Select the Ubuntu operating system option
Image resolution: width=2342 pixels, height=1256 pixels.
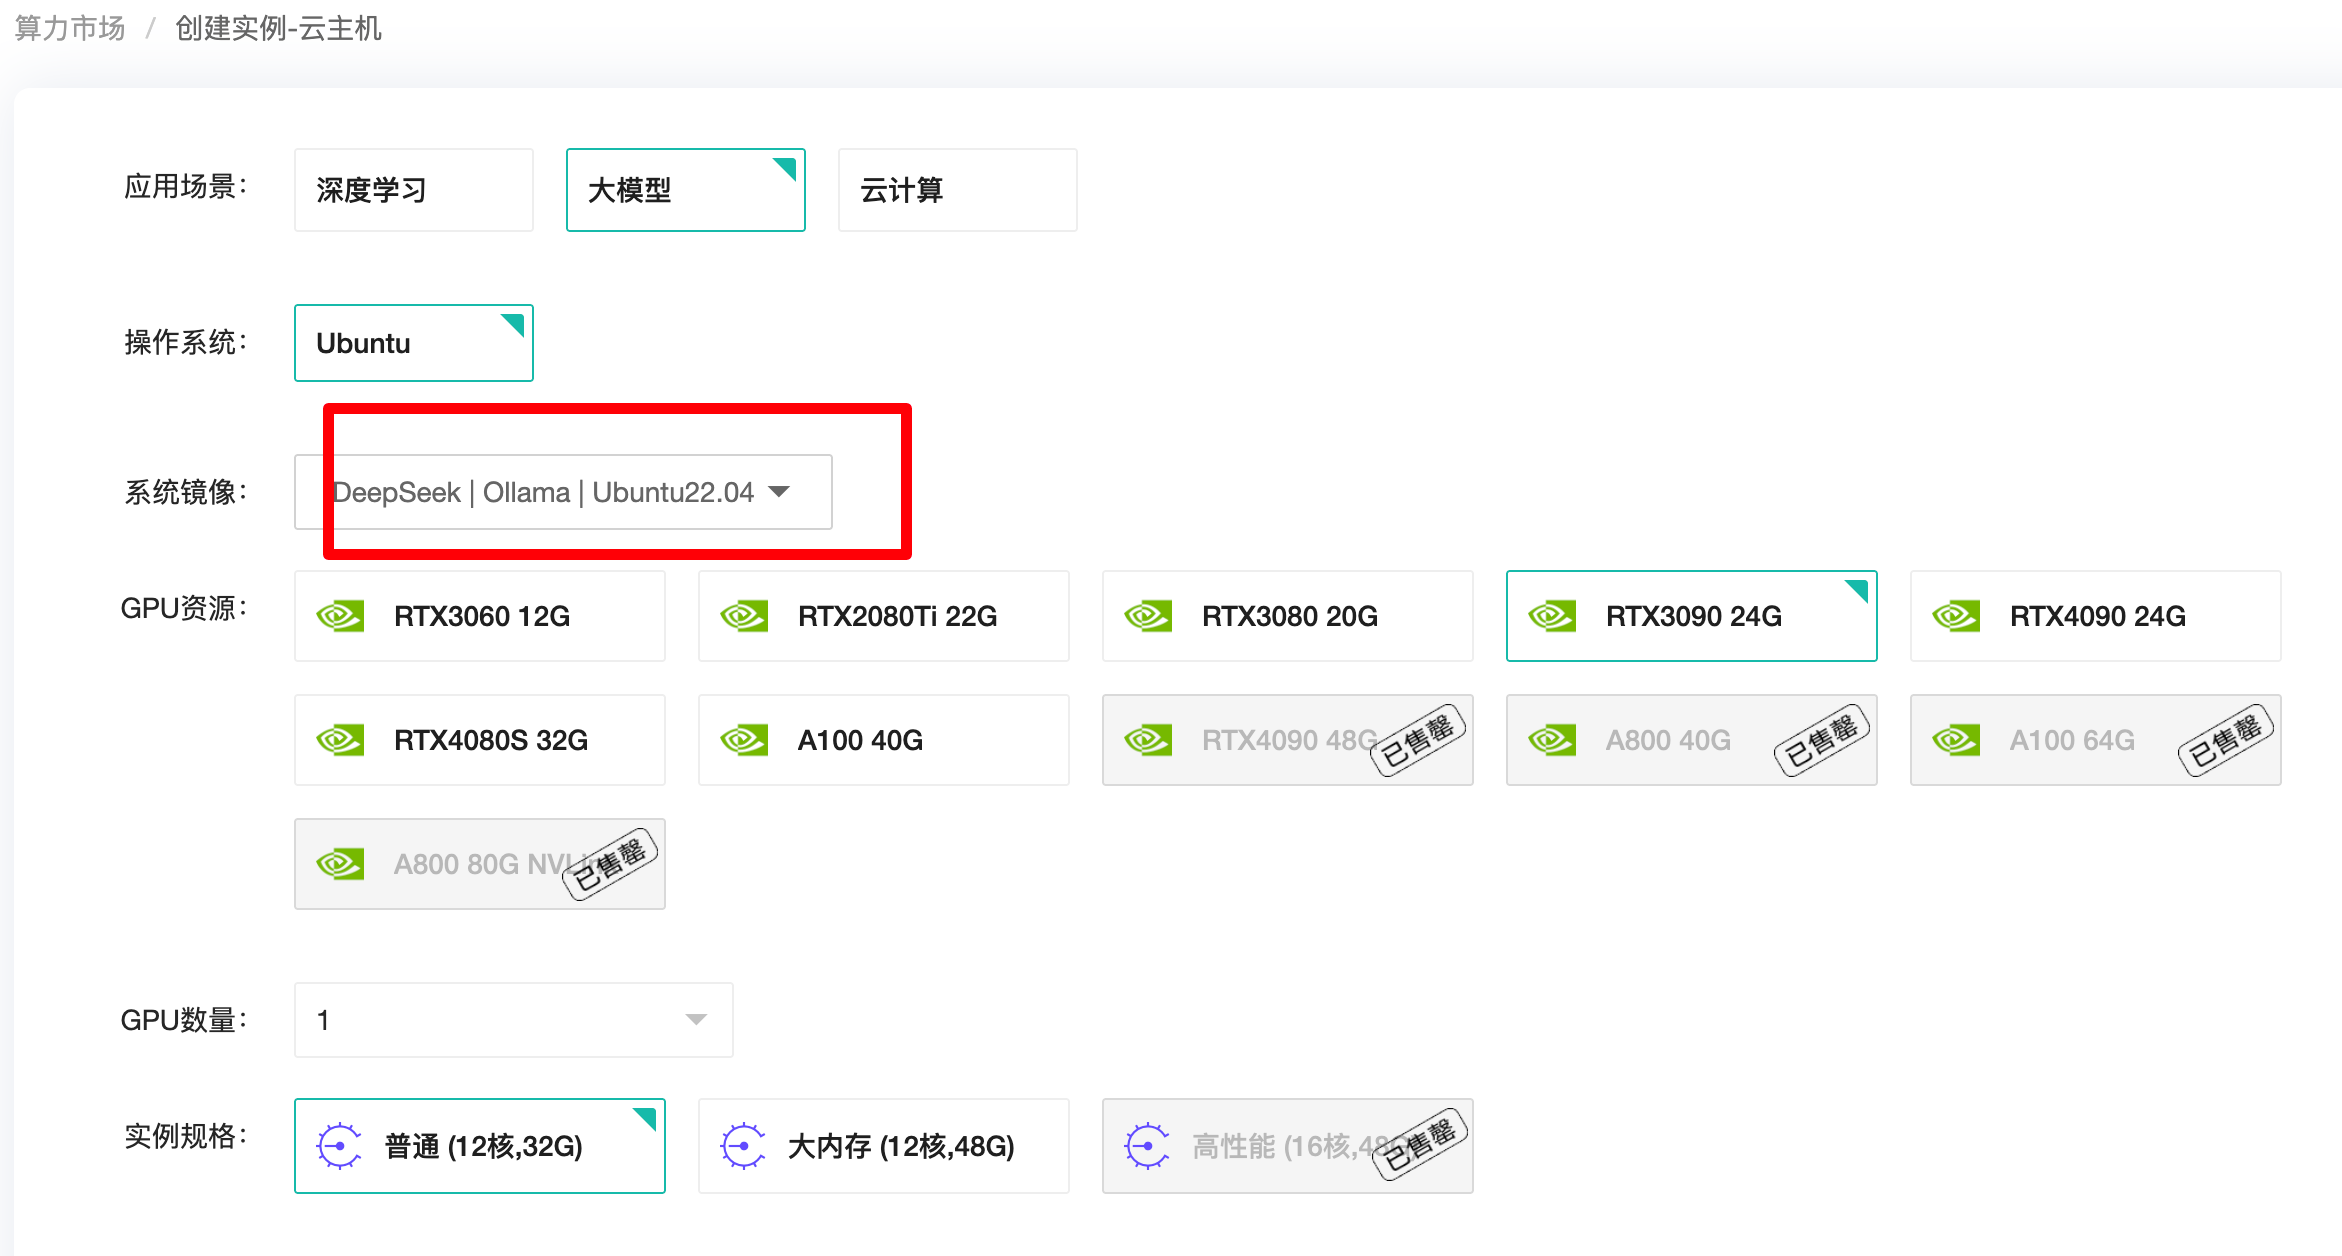pos(413,343)
